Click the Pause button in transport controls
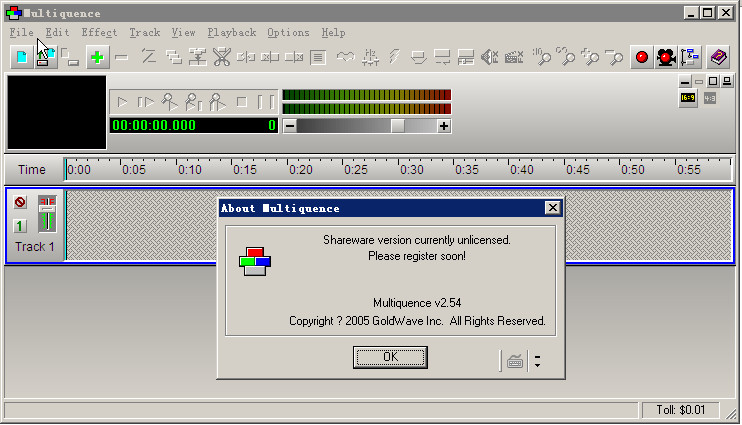 pos(265,102)
